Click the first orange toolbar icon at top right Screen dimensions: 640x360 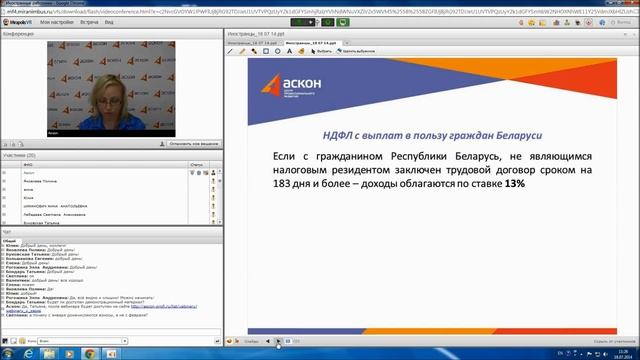(521, 22)
